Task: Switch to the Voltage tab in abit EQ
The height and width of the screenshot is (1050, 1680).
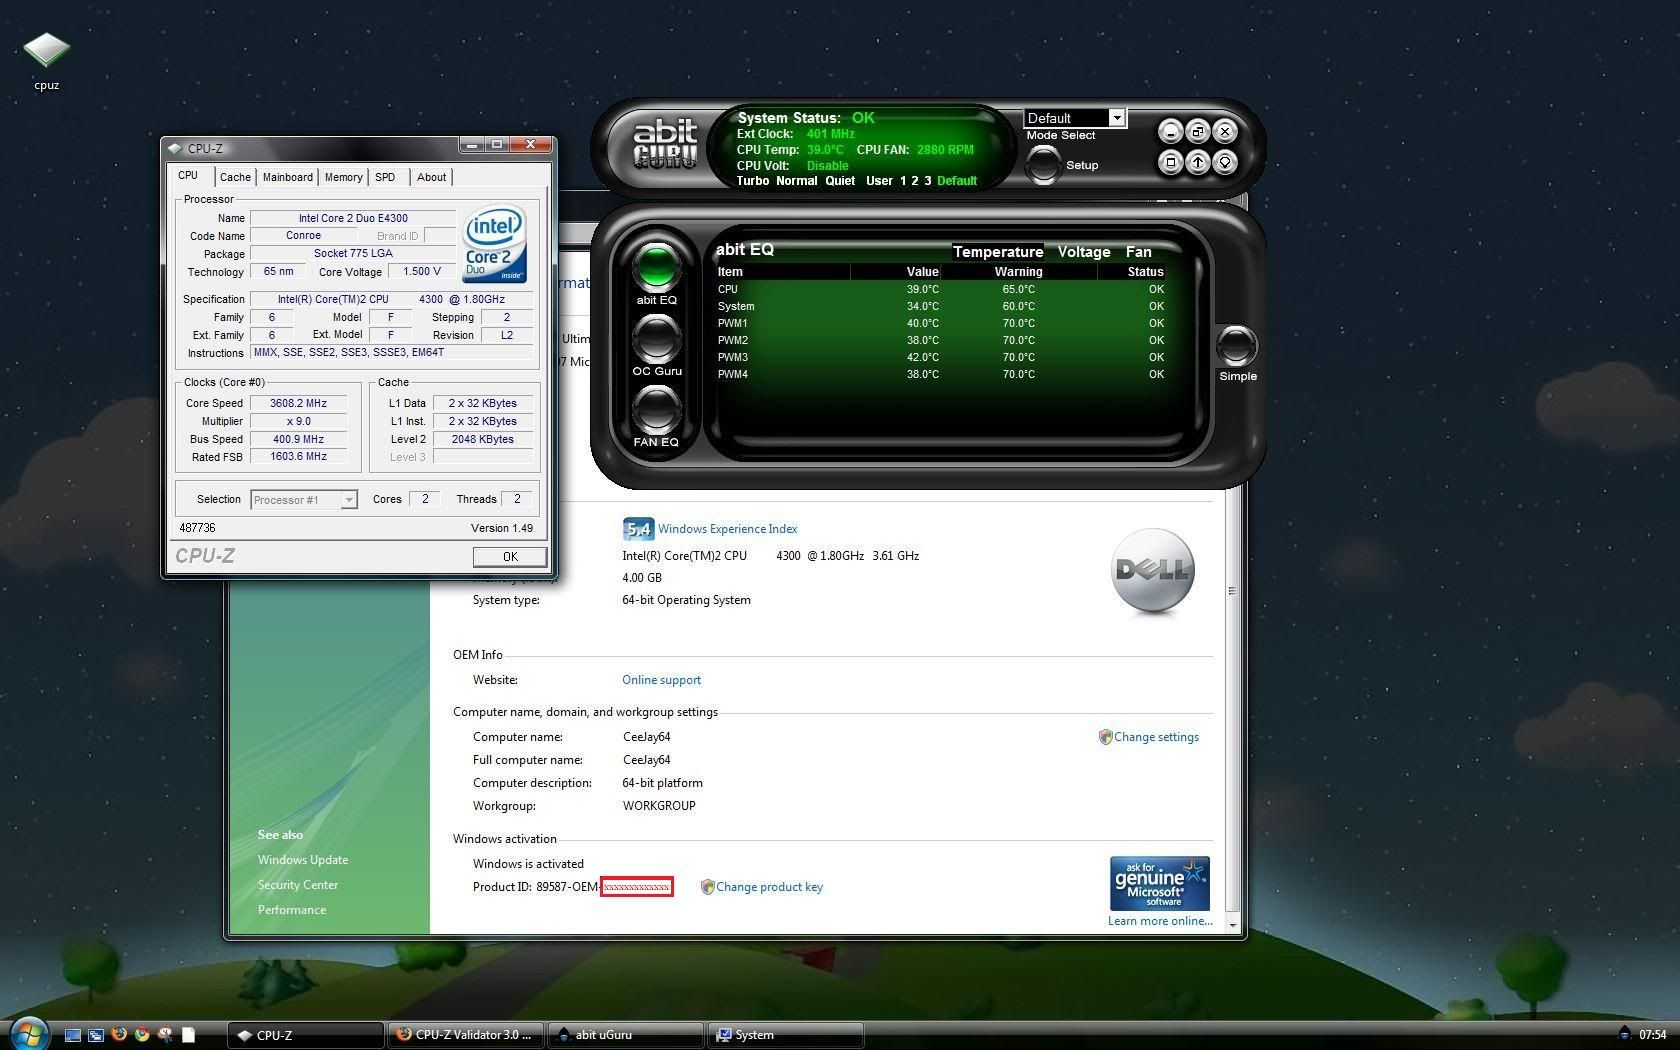Action: [1084, 252]
